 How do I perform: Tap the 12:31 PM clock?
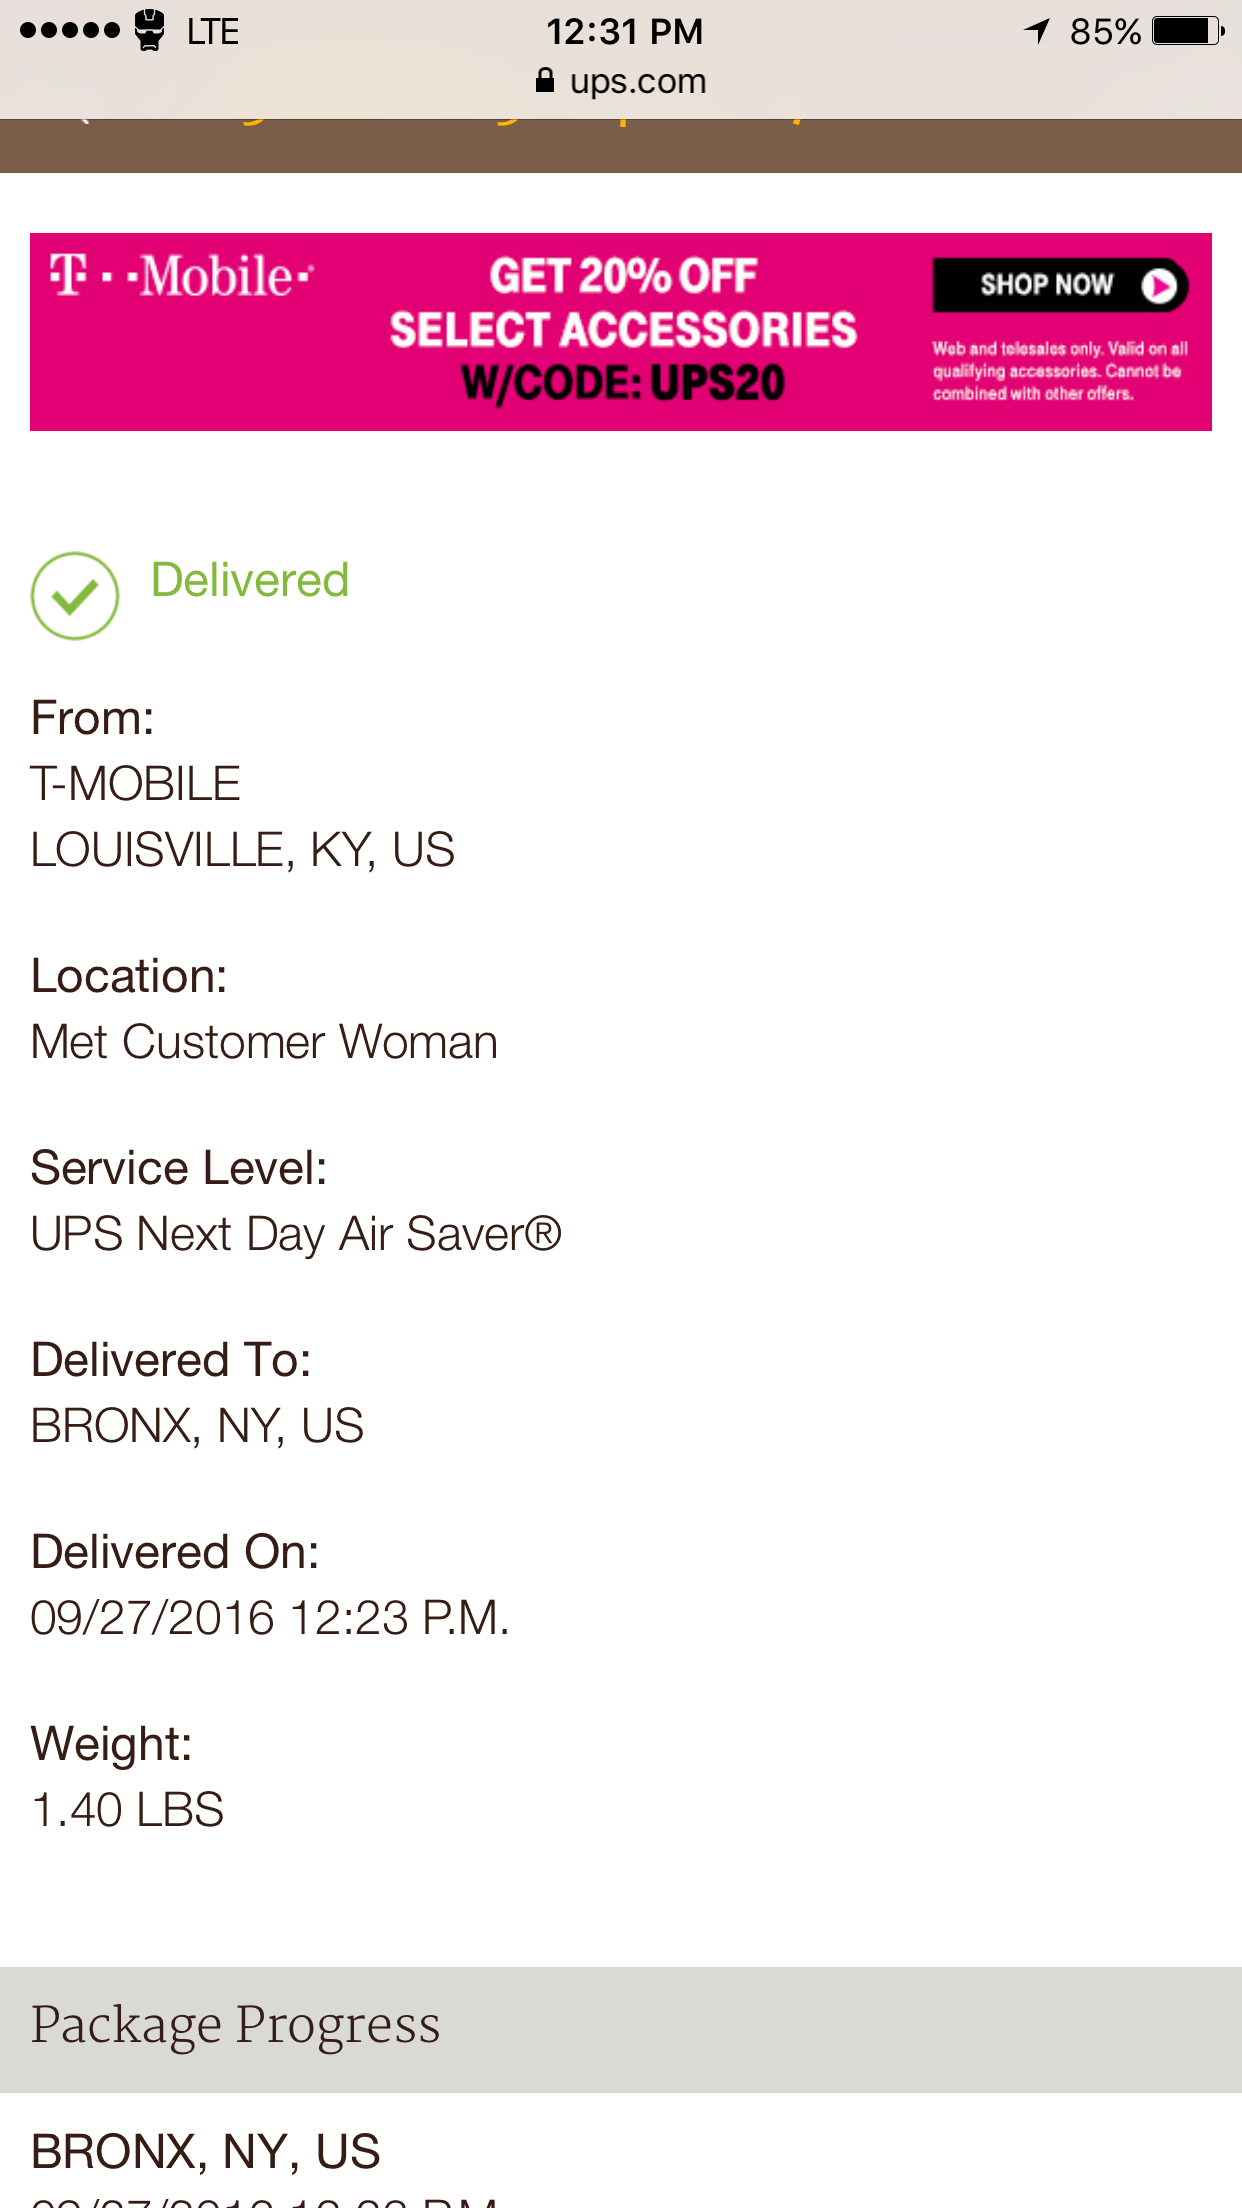click(624, 31)
